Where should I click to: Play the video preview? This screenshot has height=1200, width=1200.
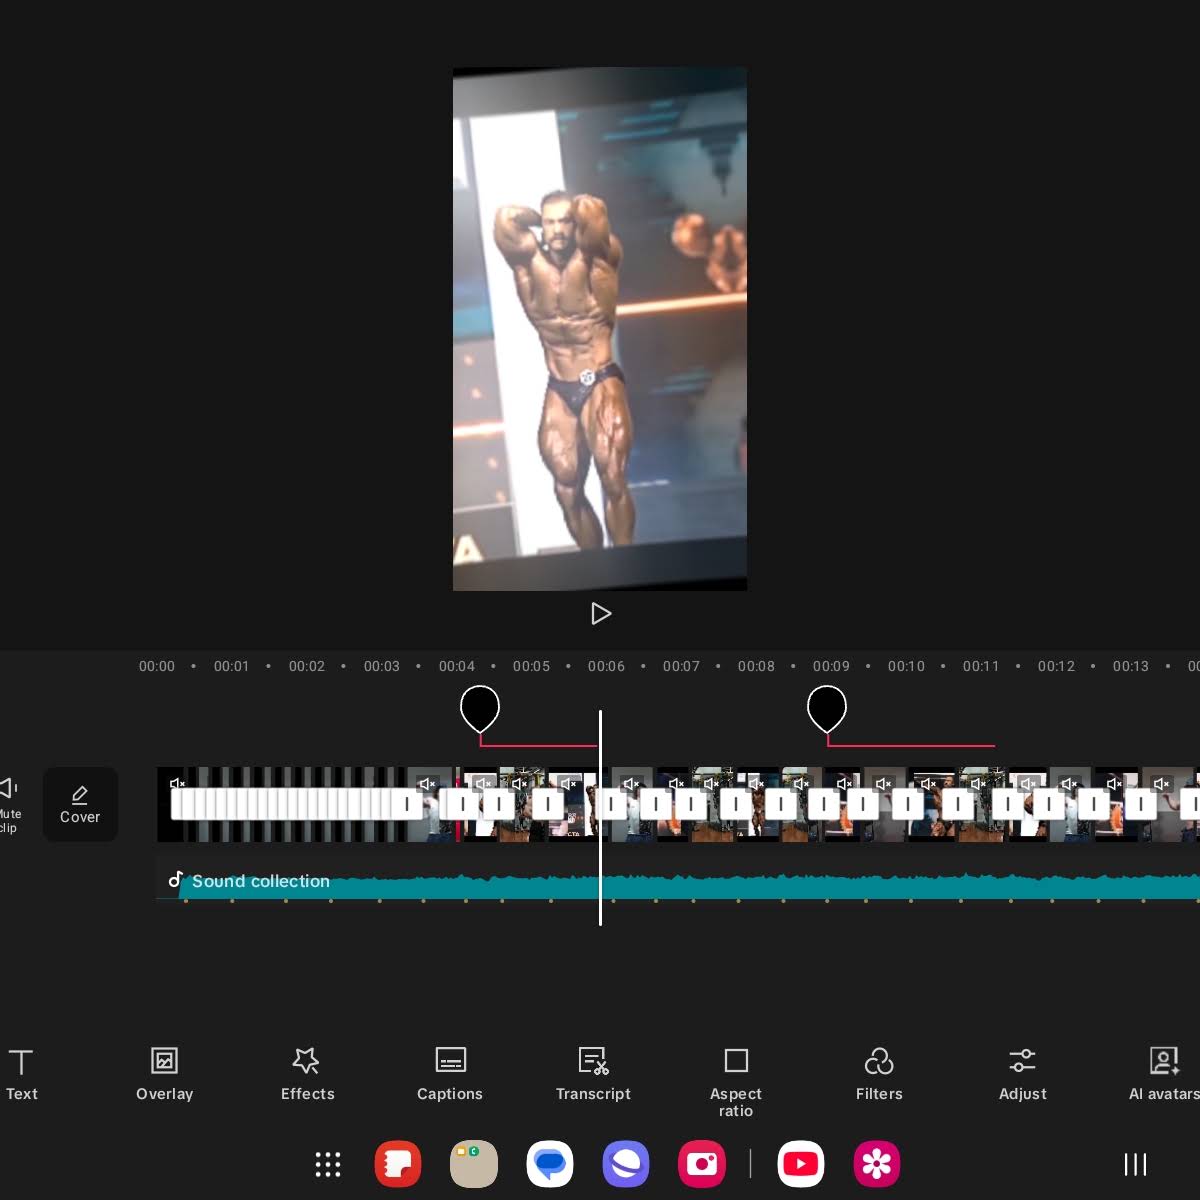pyautogui.click(x=600, y=614)
